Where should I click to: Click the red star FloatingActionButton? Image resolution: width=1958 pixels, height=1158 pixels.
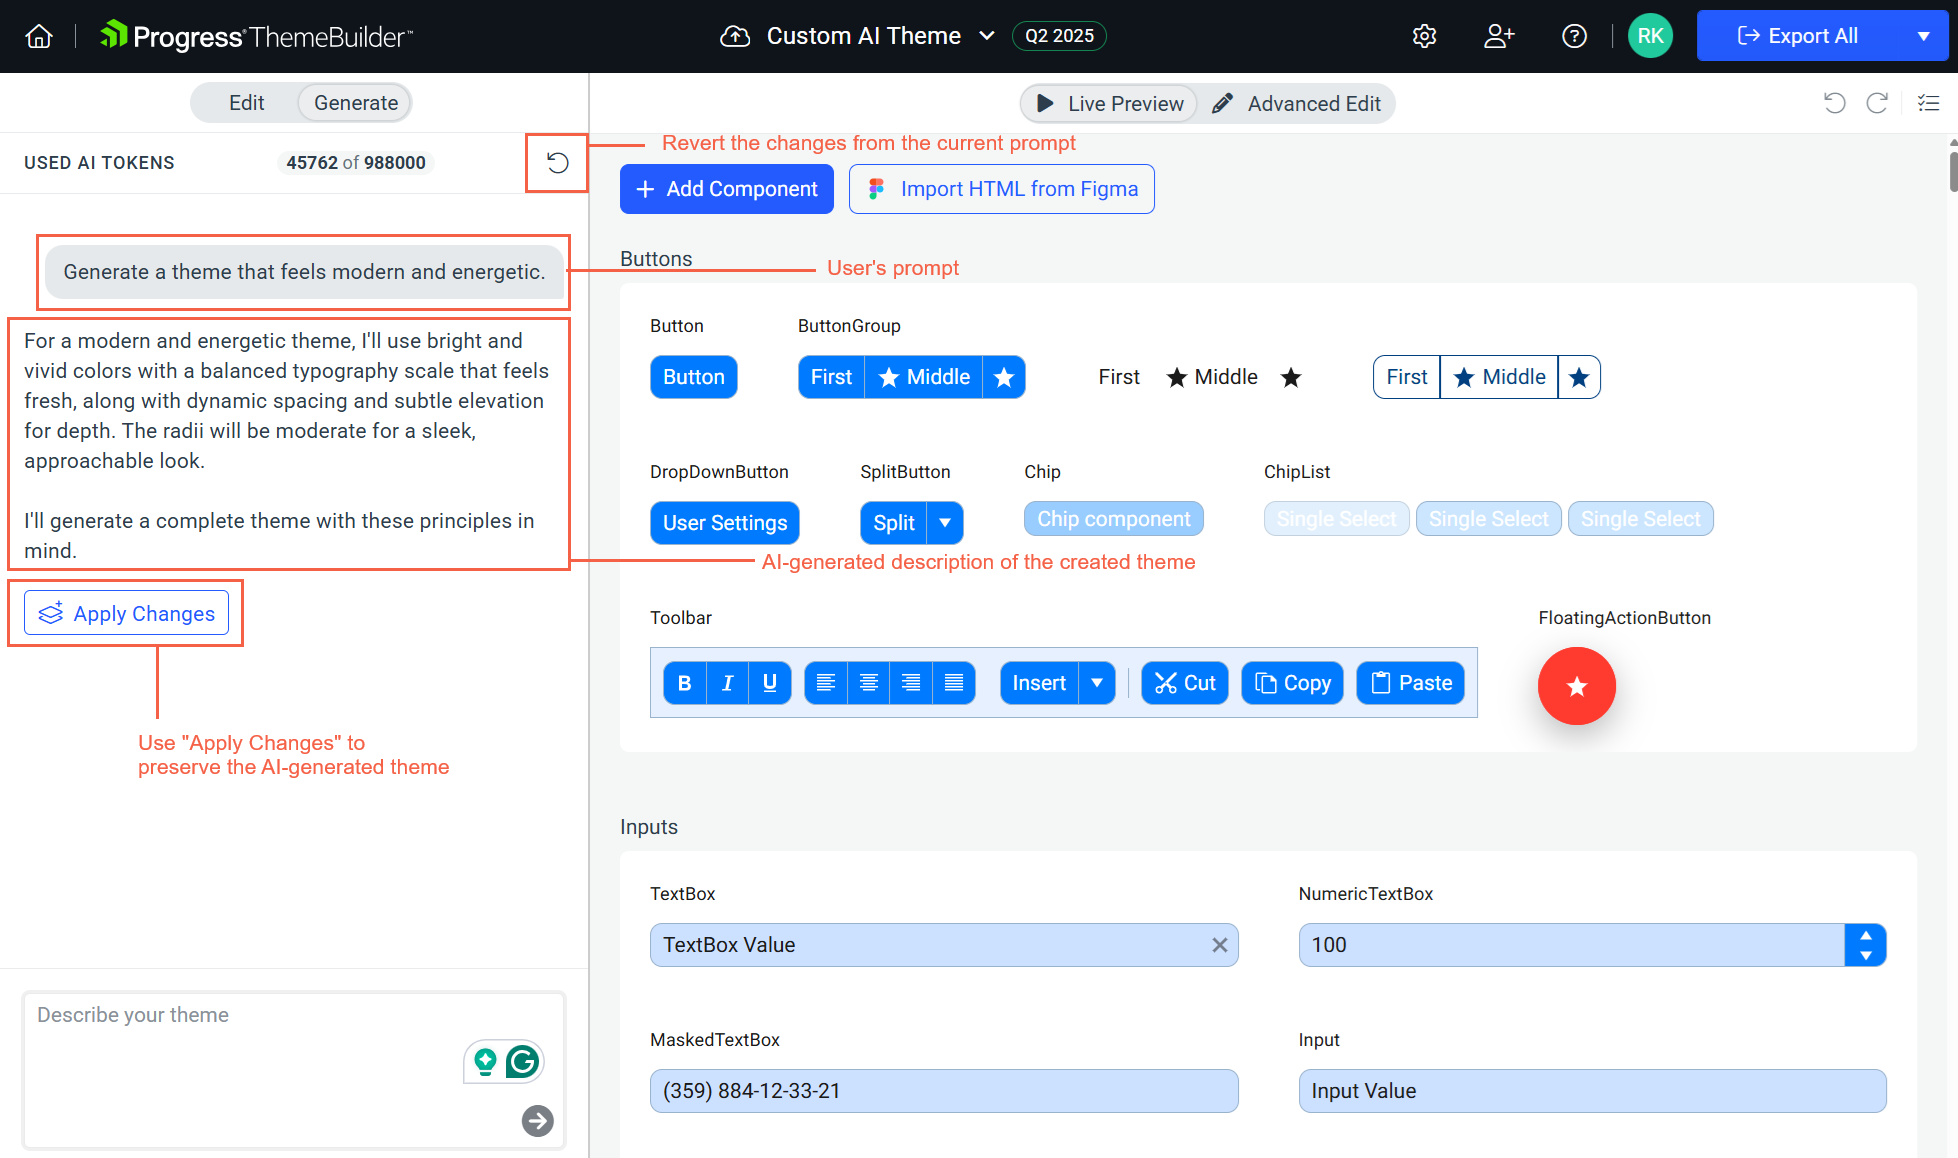(x=1576, y=686)
